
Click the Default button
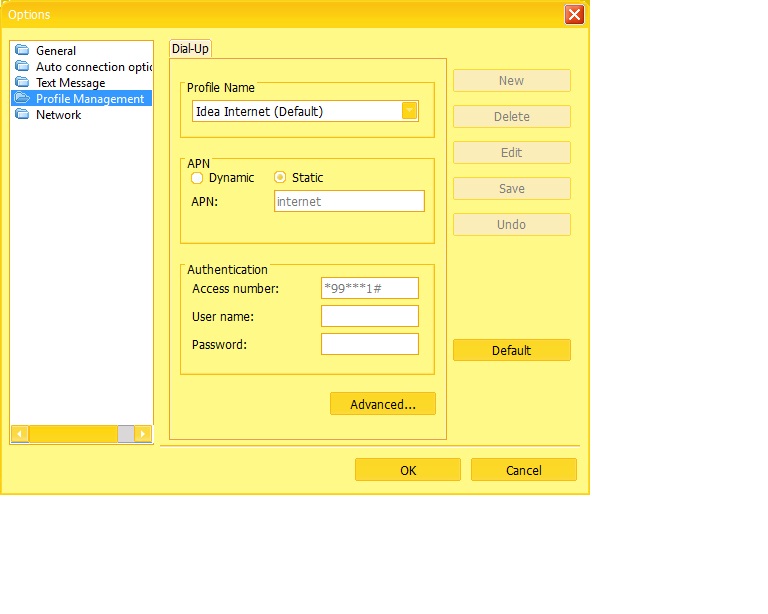[511, 351]
